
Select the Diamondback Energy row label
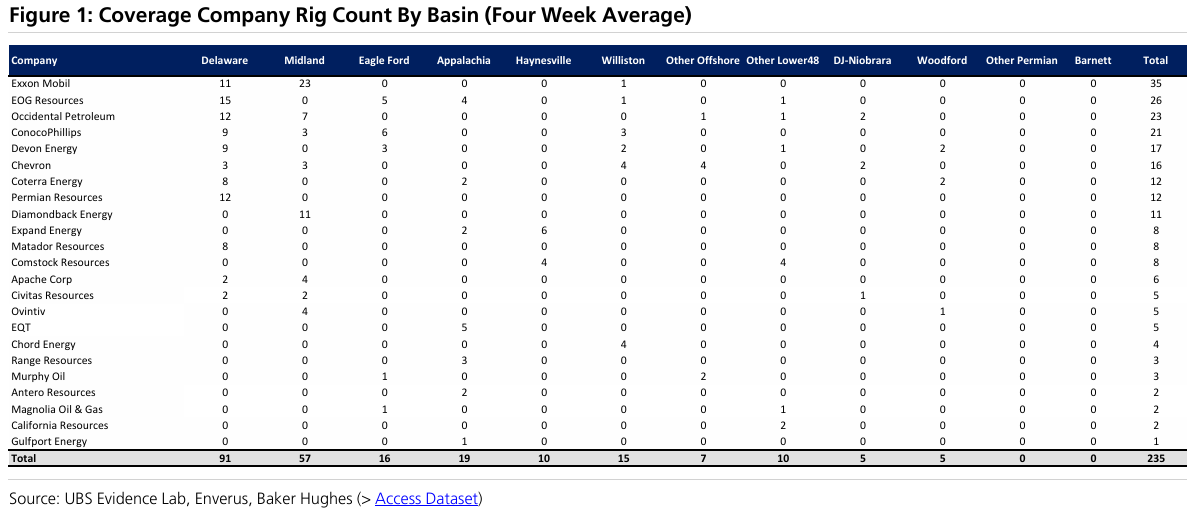tap(62, 214)
